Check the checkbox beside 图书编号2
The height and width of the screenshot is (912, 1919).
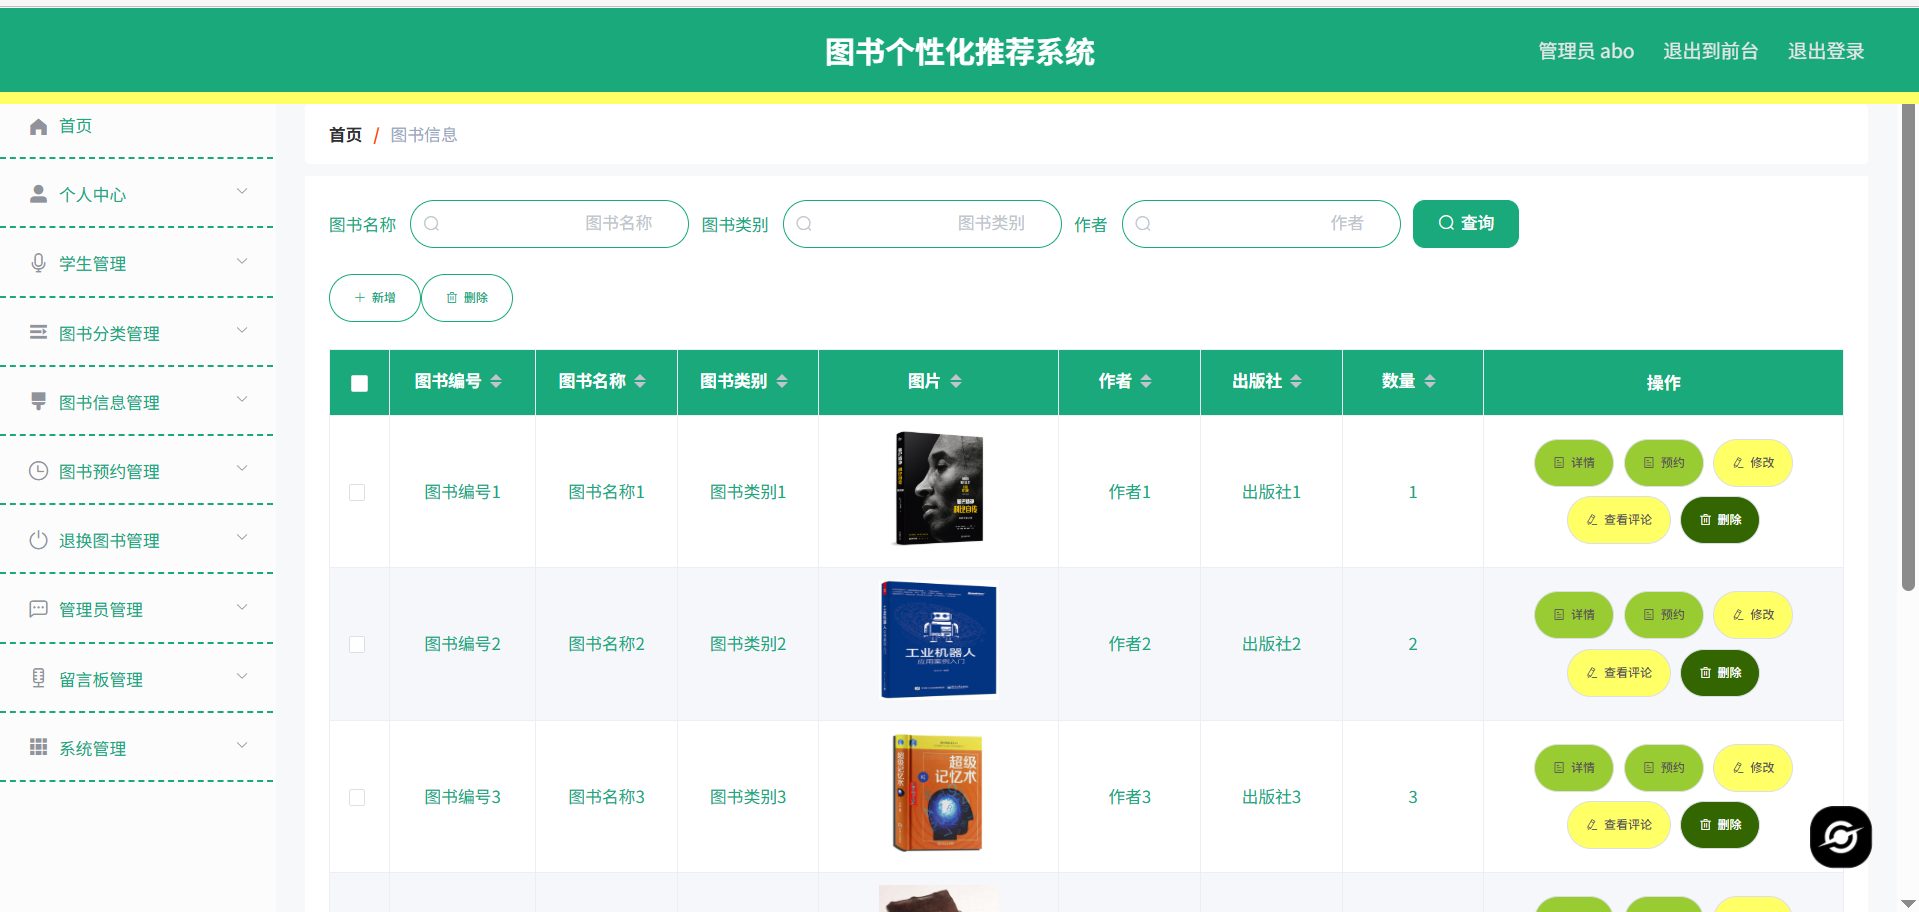[x=358, y=645]
